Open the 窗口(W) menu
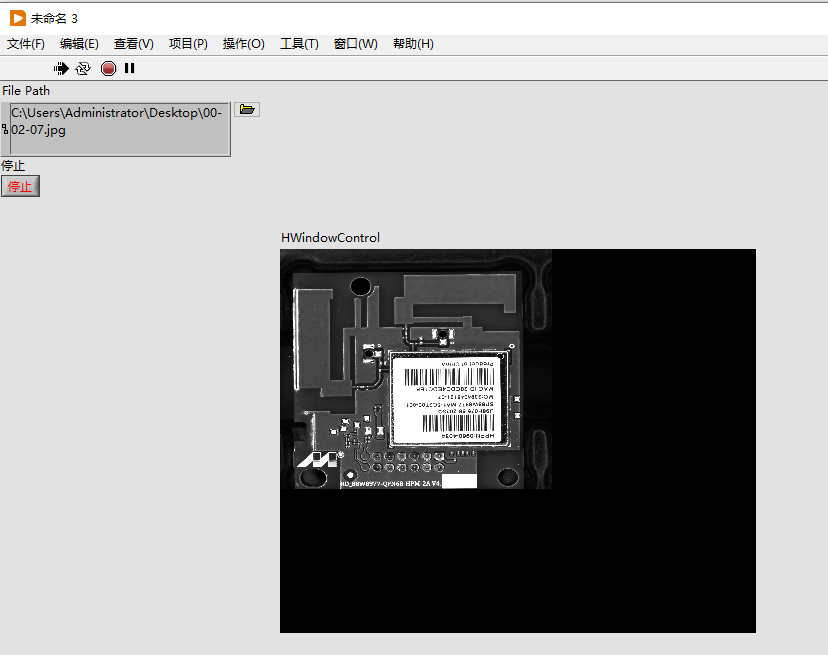 coord(355,44)
